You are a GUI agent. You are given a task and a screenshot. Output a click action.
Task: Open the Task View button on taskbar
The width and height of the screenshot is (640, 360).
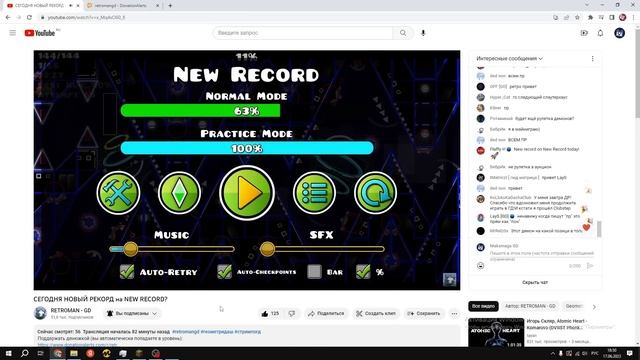coord(41,353)
